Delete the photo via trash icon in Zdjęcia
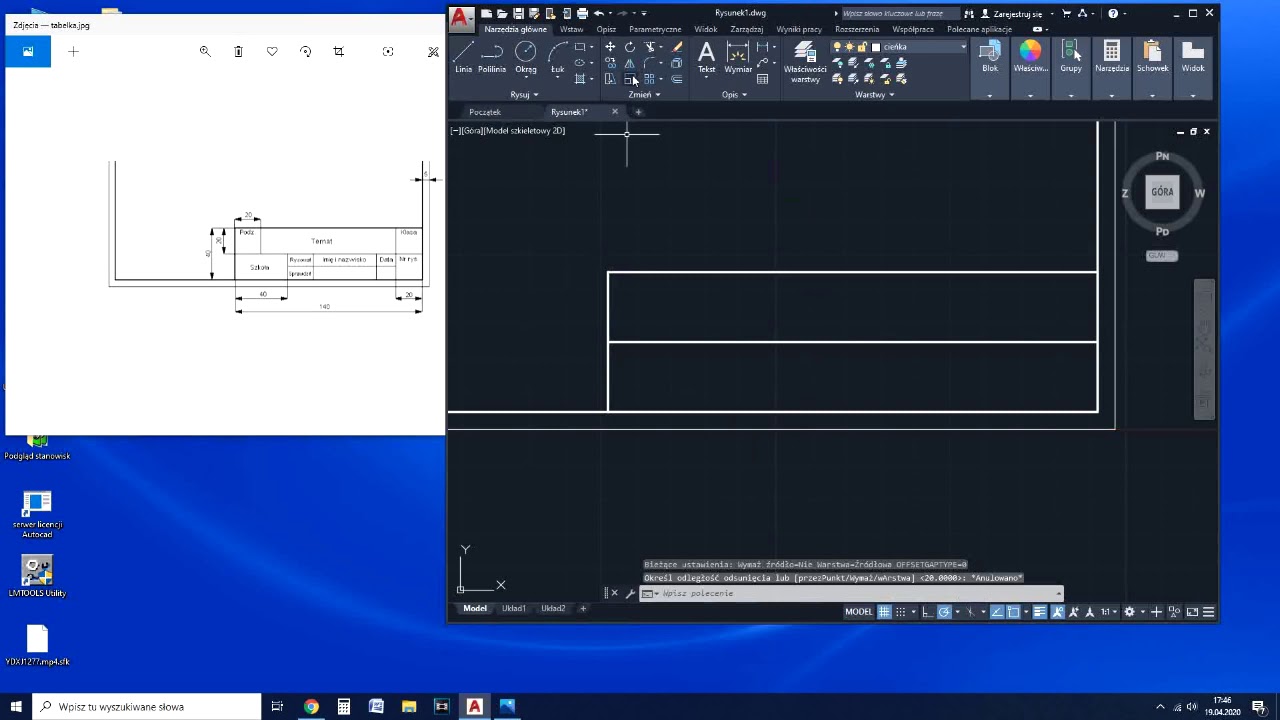The height and width of the screenshot is (720, 1280). point(238,52)
